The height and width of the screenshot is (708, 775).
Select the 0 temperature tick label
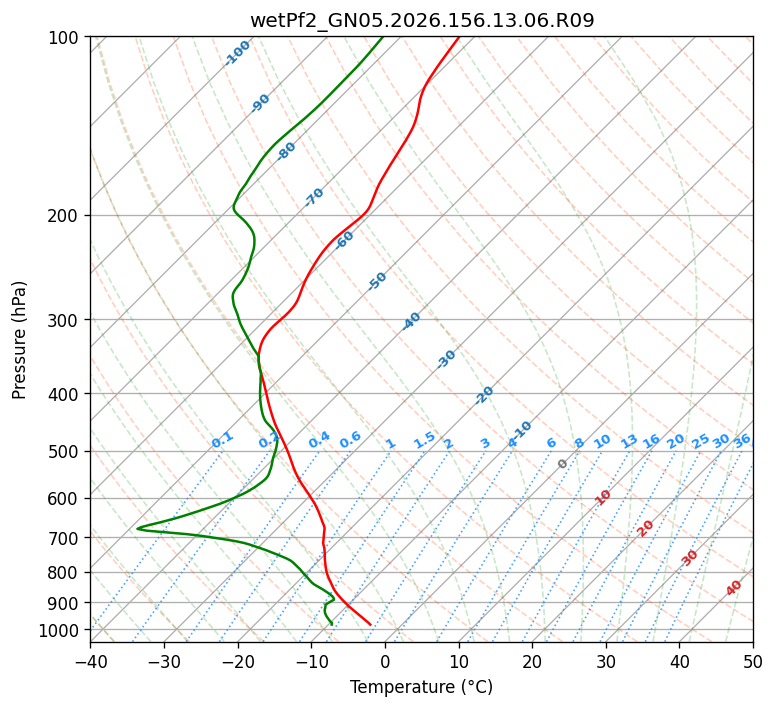coord(385,662)
